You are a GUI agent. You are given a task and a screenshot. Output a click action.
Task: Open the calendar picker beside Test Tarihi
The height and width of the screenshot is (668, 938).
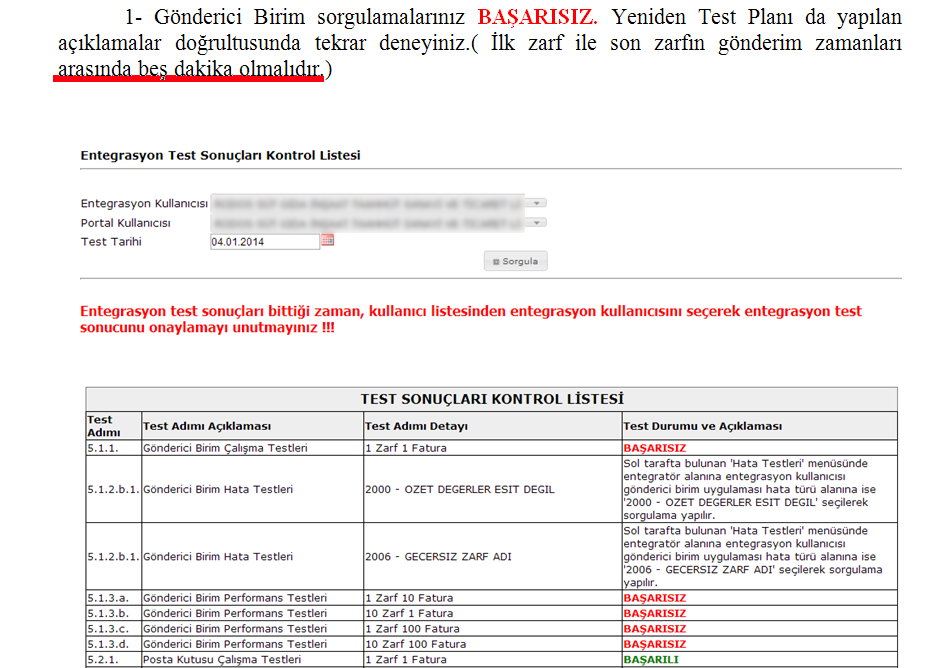point(327,241)
